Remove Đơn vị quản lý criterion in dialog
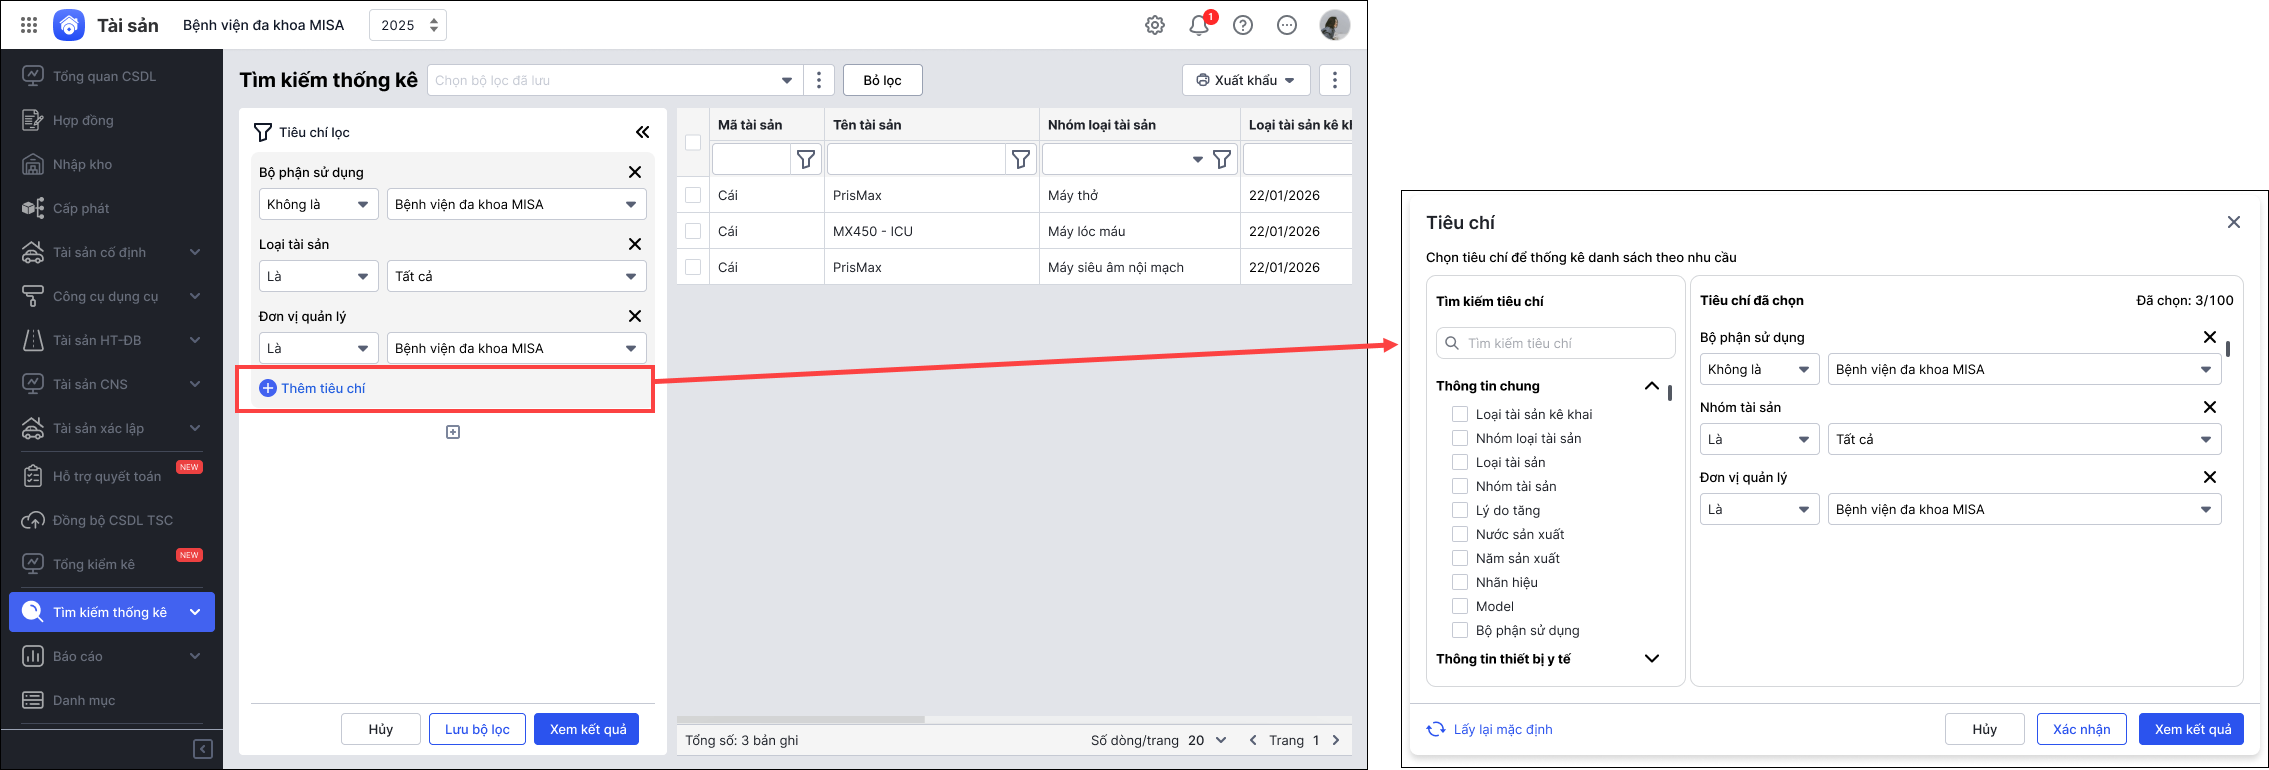 (x=2210, y=477)
